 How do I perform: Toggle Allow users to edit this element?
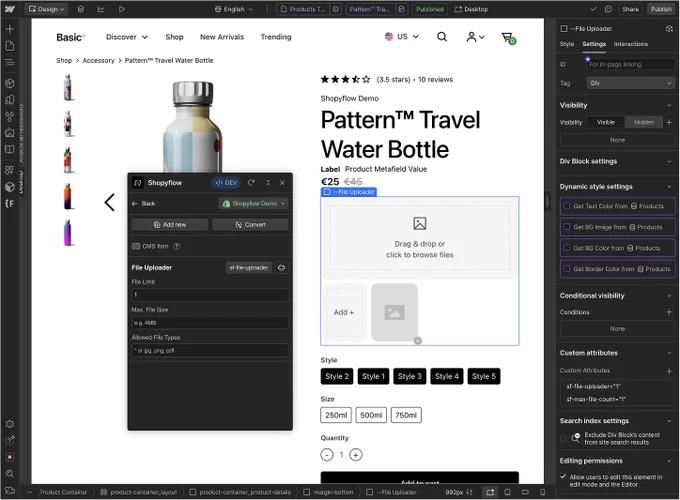[563, 477]
